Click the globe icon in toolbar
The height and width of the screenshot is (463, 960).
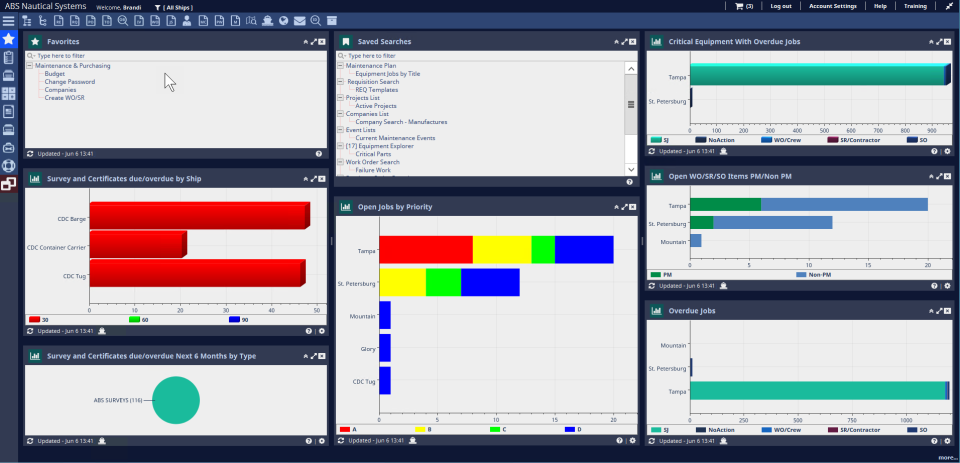pyautogui.click(x=283, y=20)
